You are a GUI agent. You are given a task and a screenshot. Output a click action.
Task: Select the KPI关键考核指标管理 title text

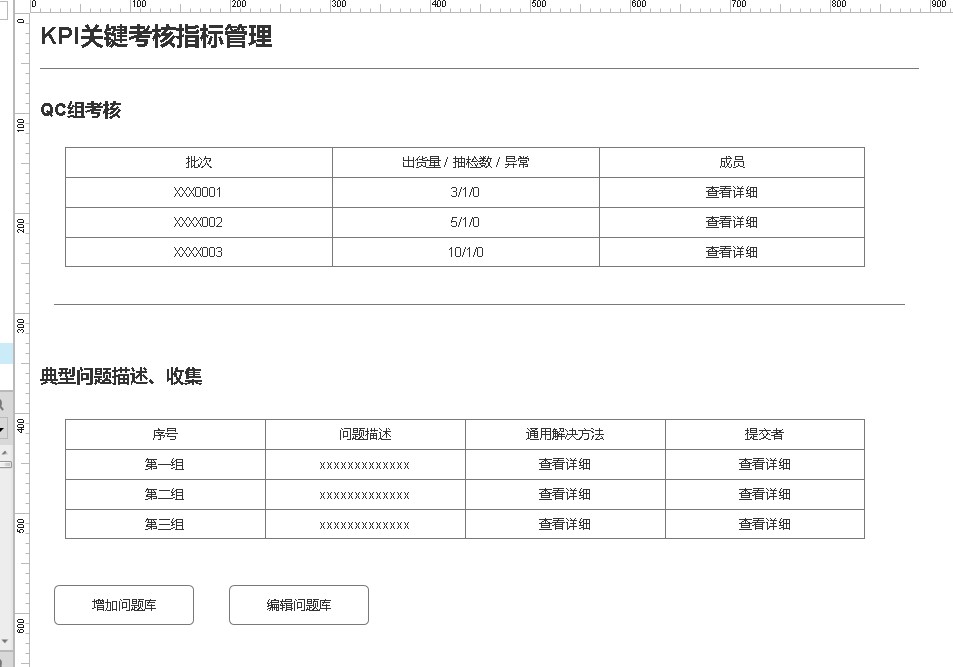coord(156,37)
